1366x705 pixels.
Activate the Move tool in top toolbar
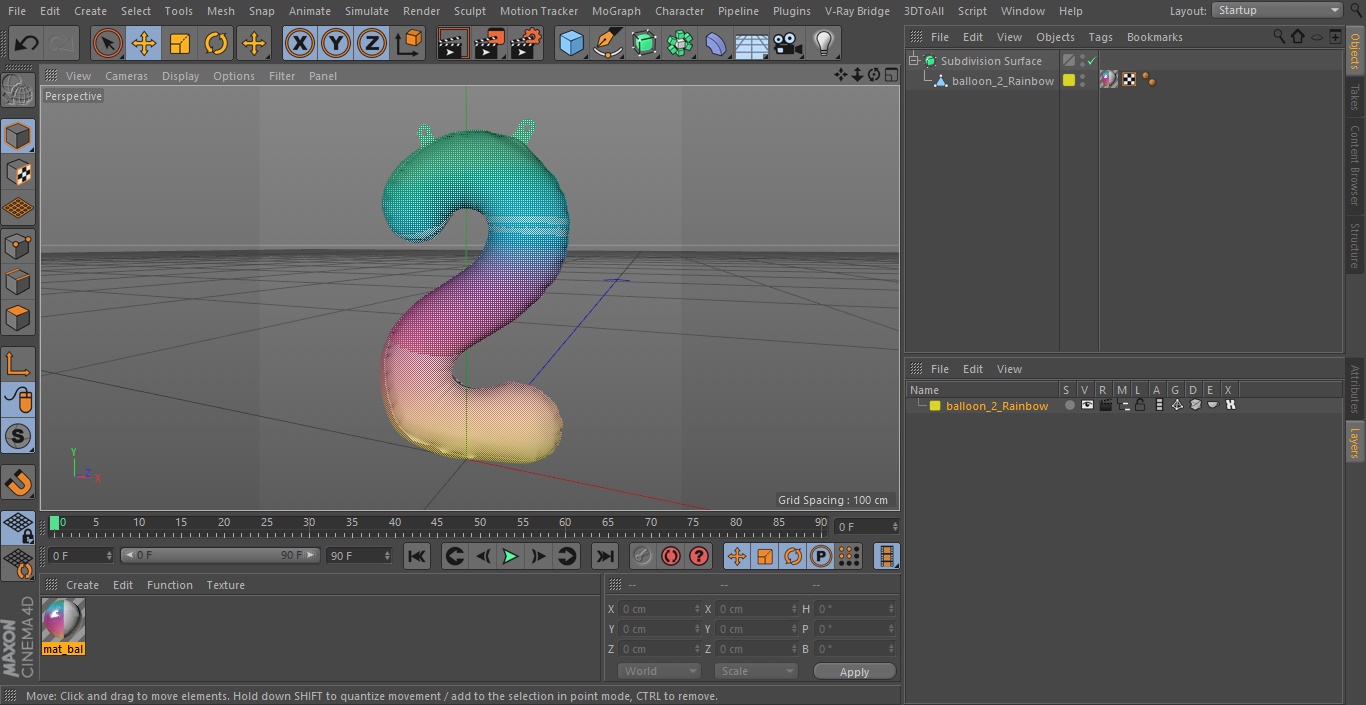144,43
